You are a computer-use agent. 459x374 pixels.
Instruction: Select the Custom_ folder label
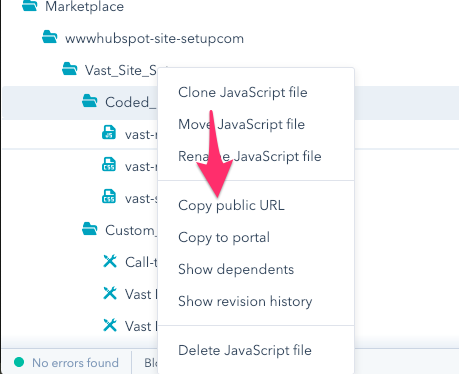130,230
